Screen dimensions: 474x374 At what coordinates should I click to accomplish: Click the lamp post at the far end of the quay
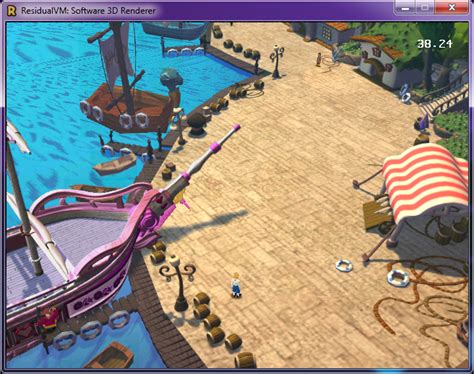point(277,61)
